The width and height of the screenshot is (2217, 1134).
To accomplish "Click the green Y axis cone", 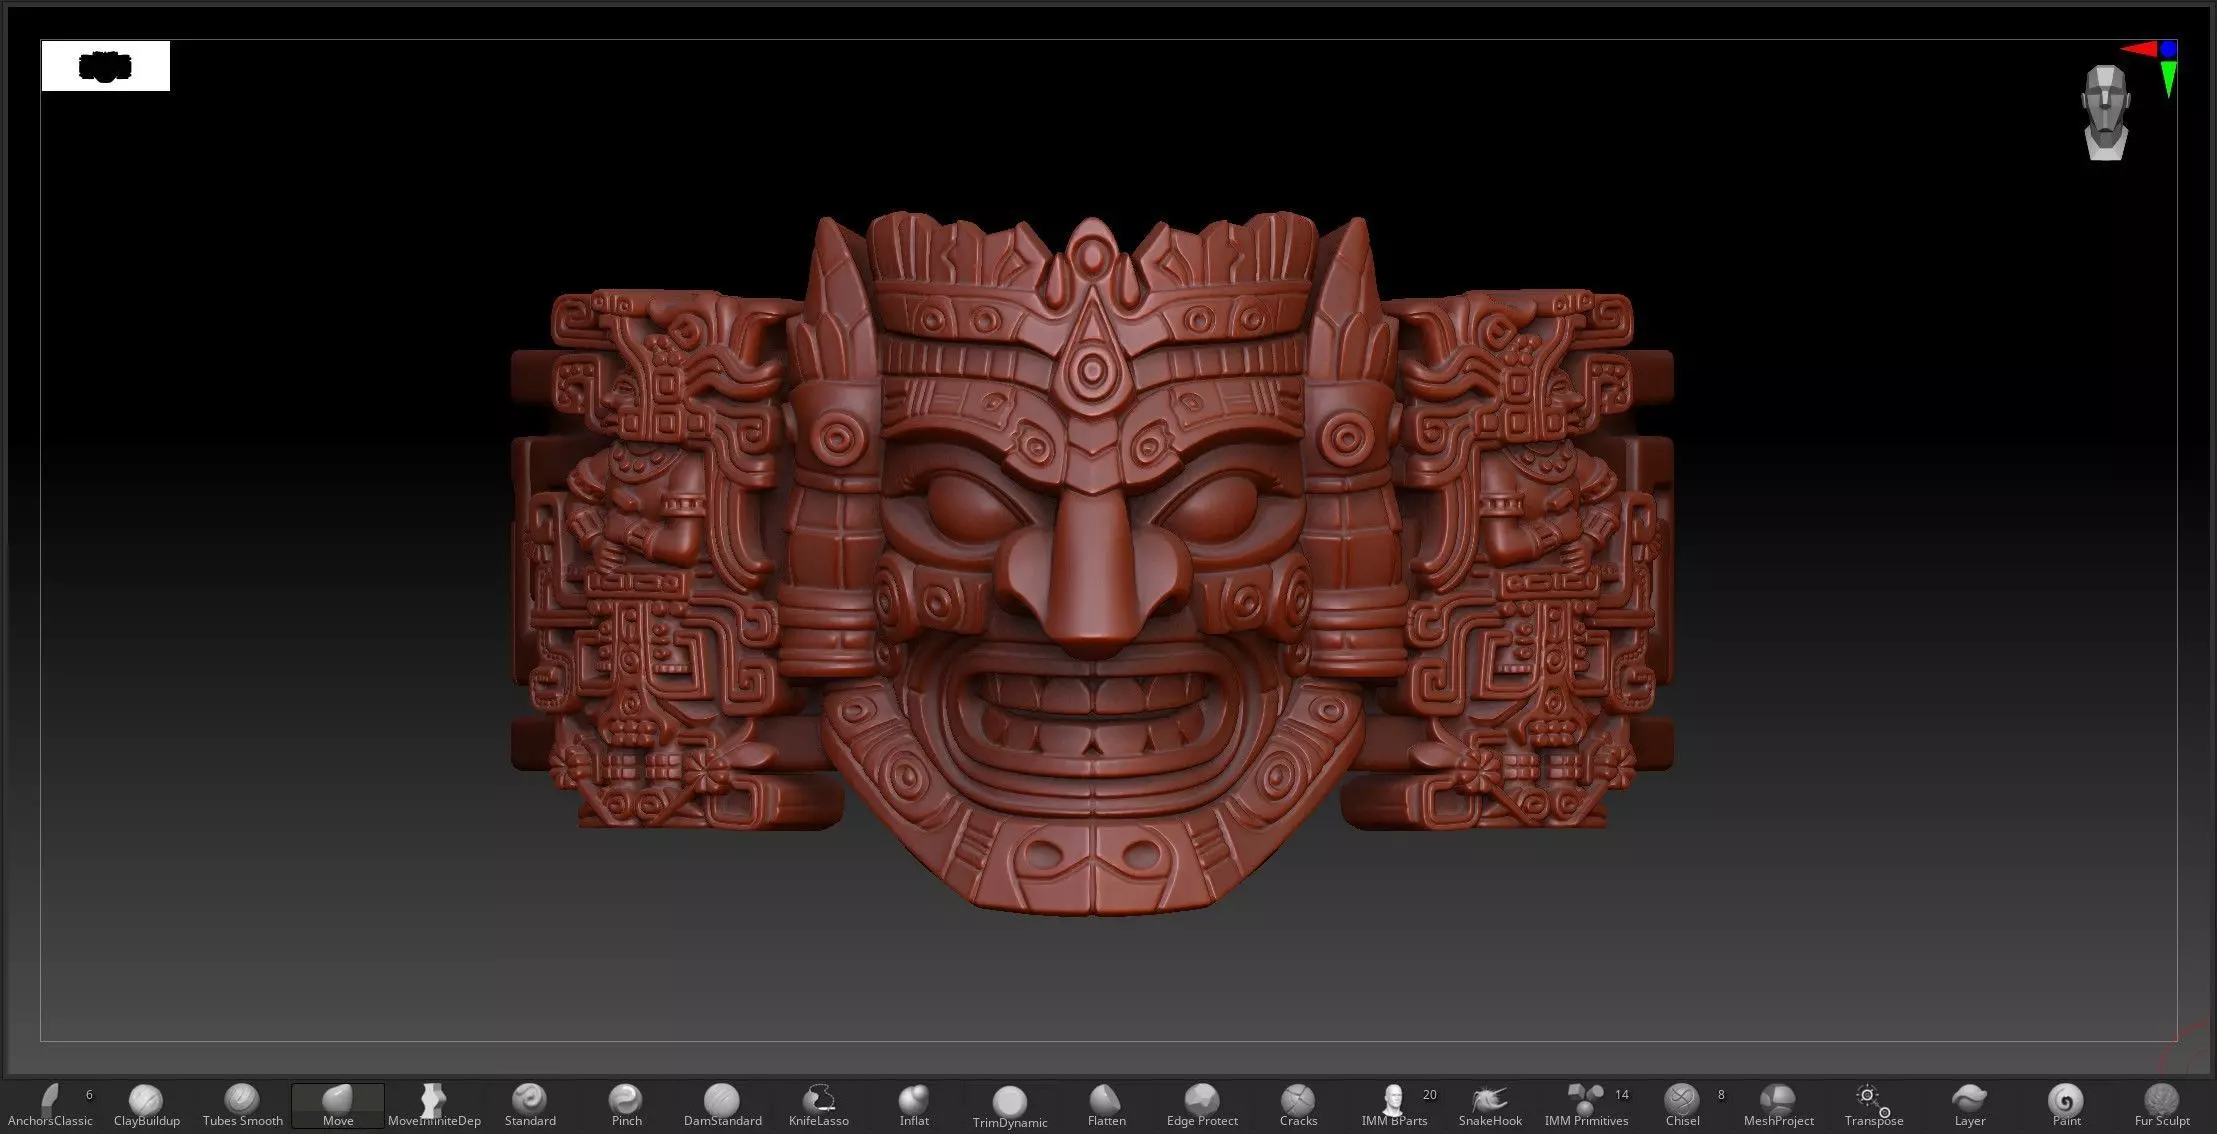I will click(2168, 78).
